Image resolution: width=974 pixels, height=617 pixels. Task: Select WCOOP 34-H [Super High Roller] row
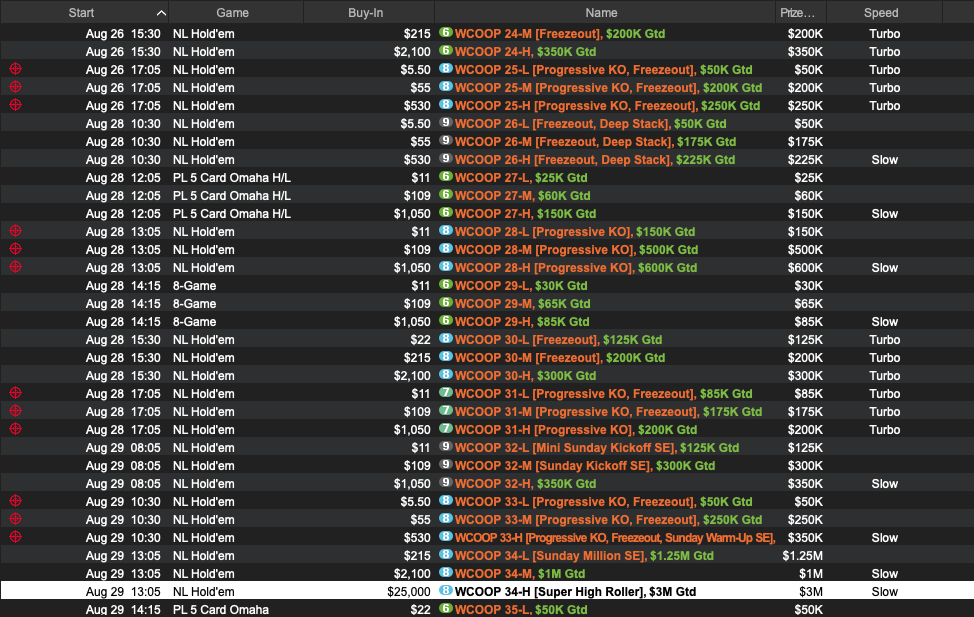pos(487,592)
